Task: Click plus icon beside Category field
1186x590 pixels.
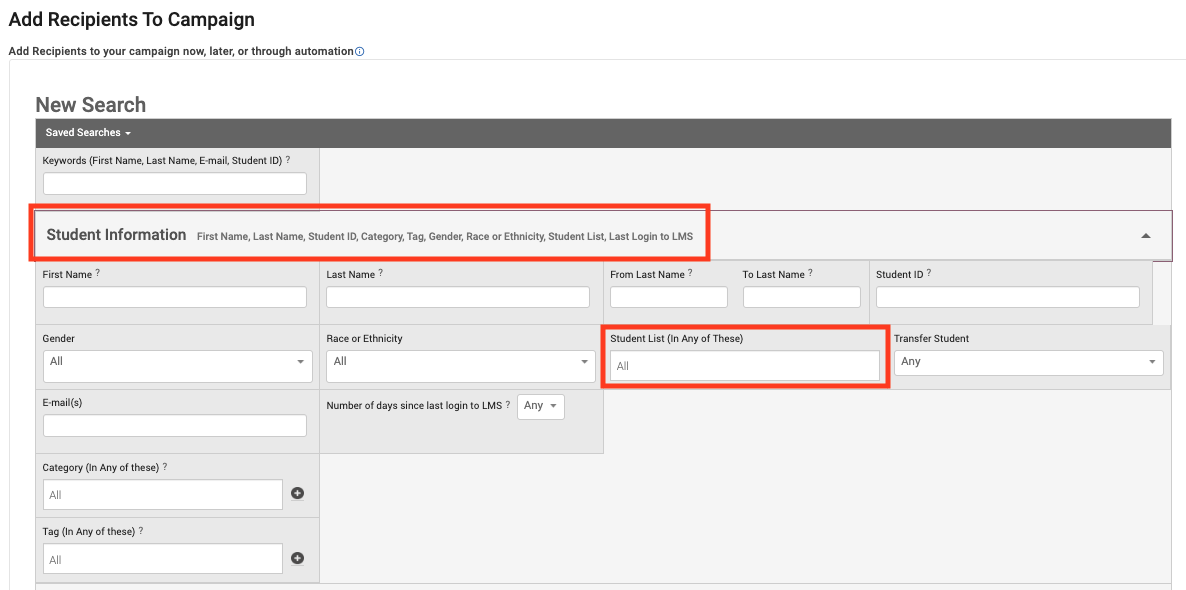Action: (x=297, y=493)
